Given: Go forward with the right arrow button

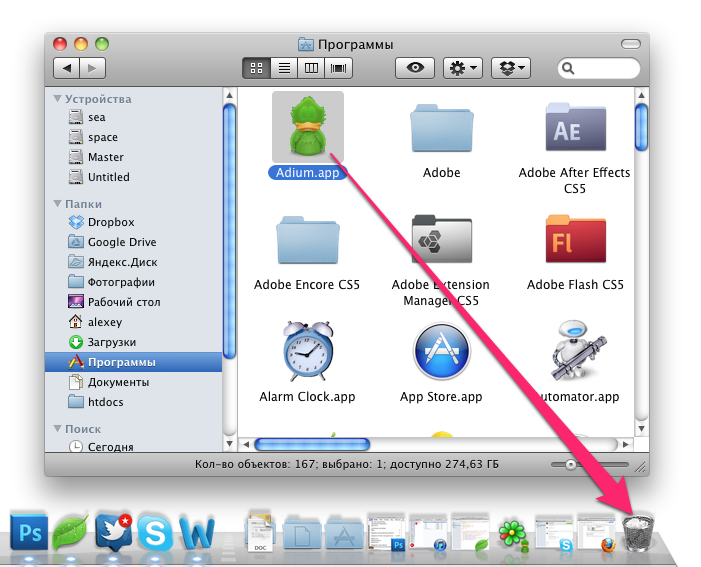Looking at the screenshot, I should pyautogui.click(x=93, y=68).
